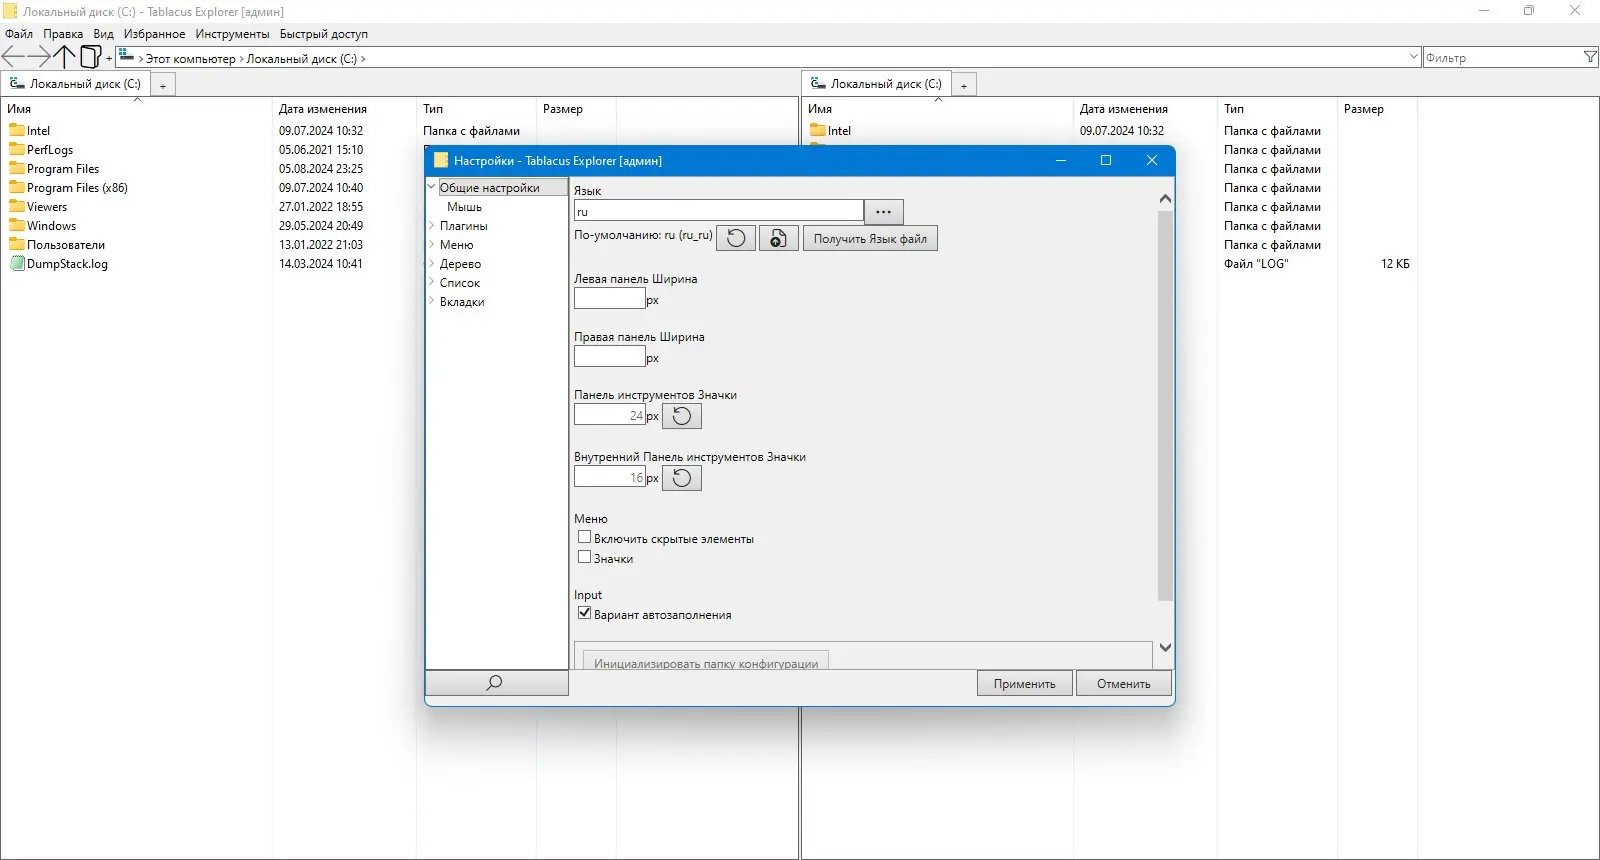Image resolution: width=1600 pixels, height=860 pixels.
Task: Go back using the left arrow toolbar icon
Action: 13,57
